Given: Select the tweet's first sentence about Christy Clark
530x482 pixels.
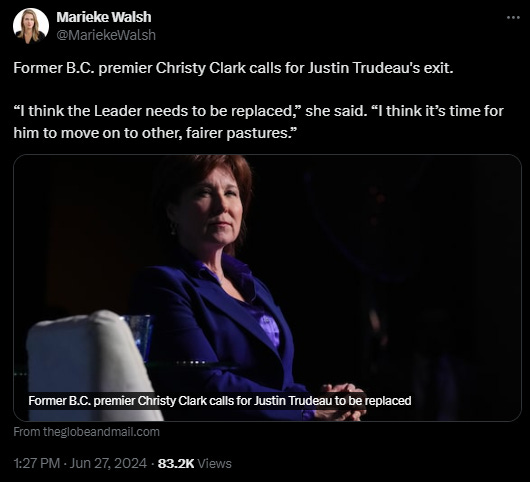Looking at the screenshot, I should click(x=233, y=68).
